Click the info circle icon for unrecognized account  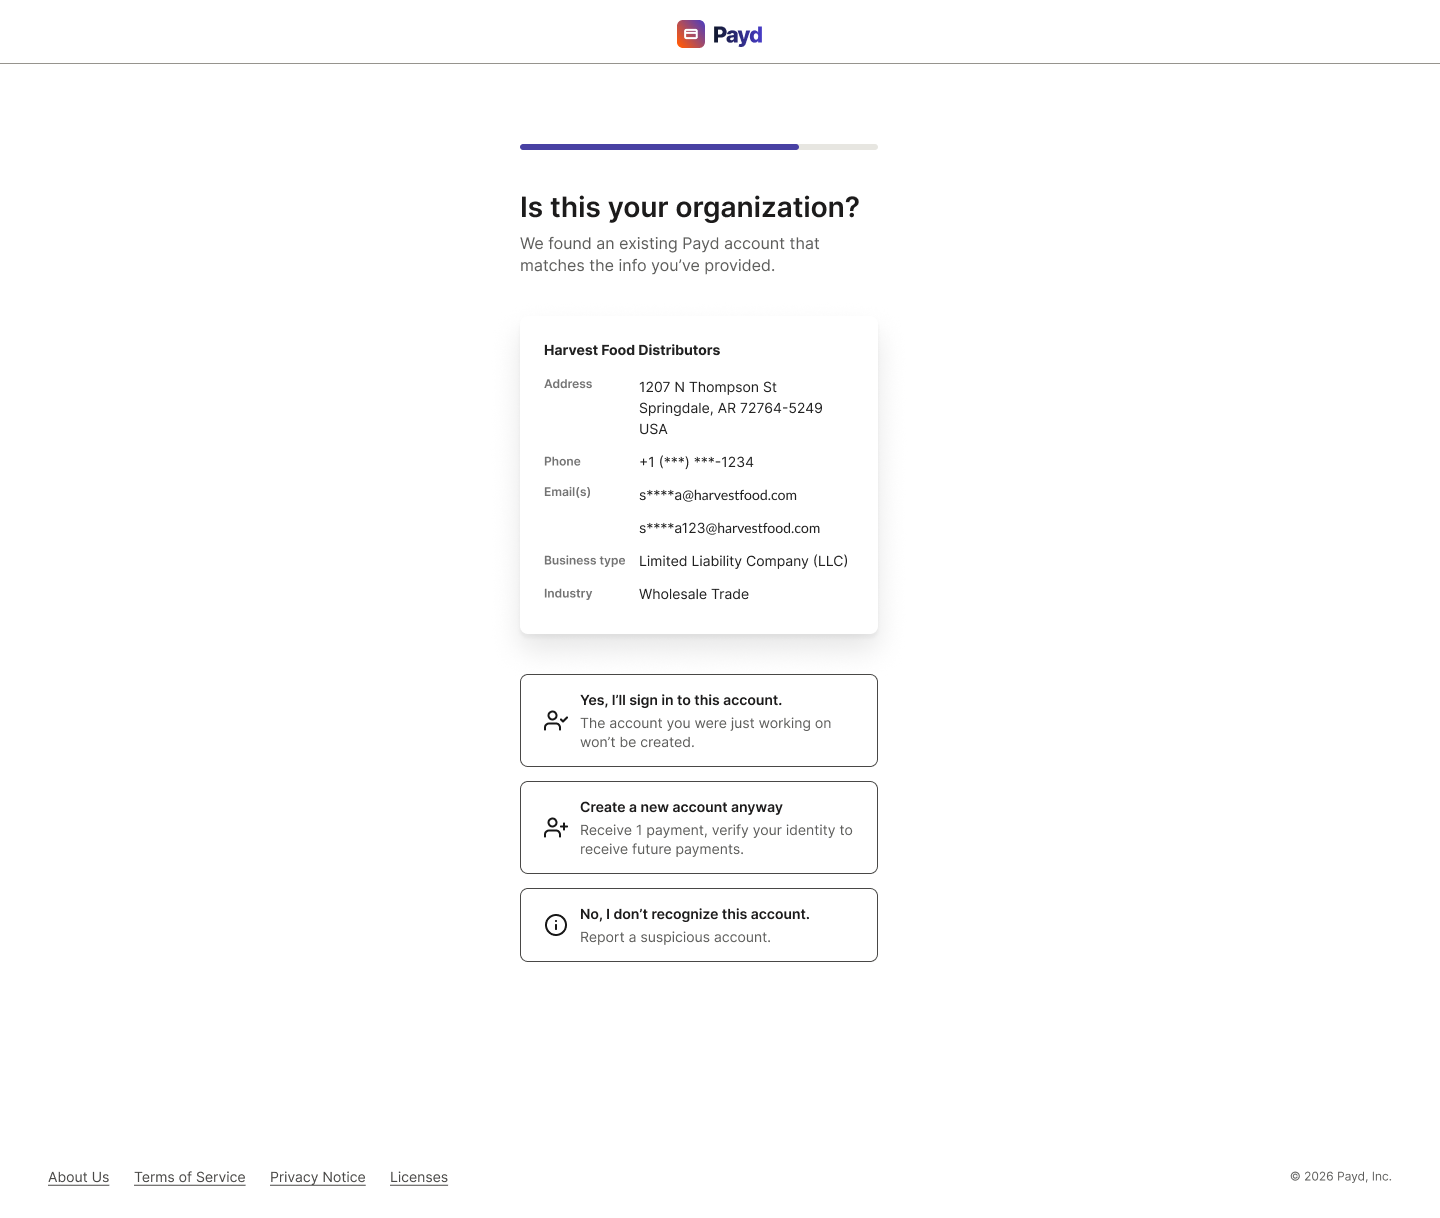(x=556, y=925)
